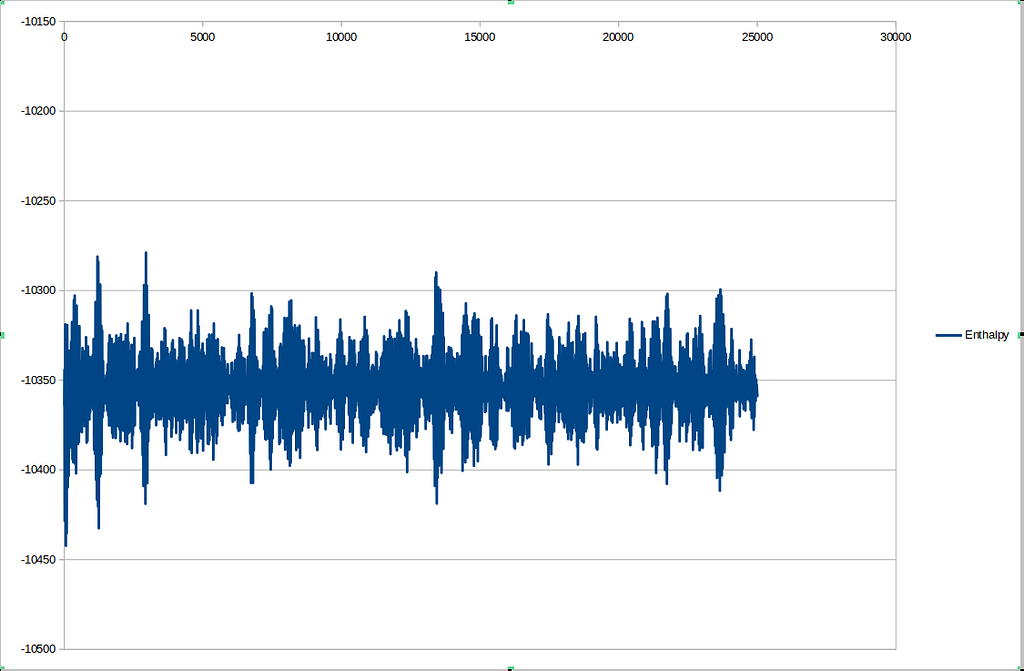Select the 5000 x-axis label
The height and width of the screenshot is (671, 1024).
(202, 37)
